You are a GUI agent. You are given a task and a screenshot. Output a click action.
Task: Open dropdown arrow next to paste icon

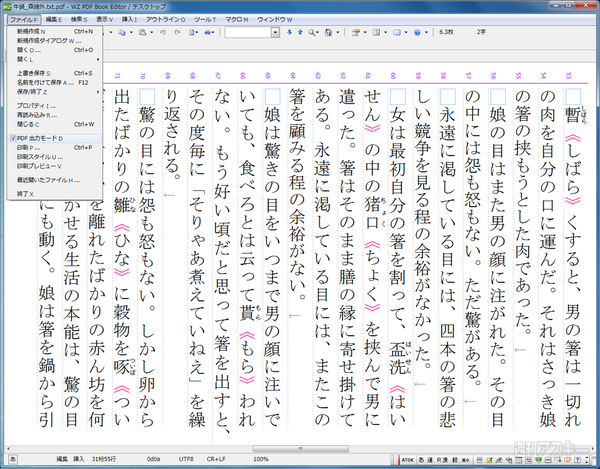coord(152,33)
